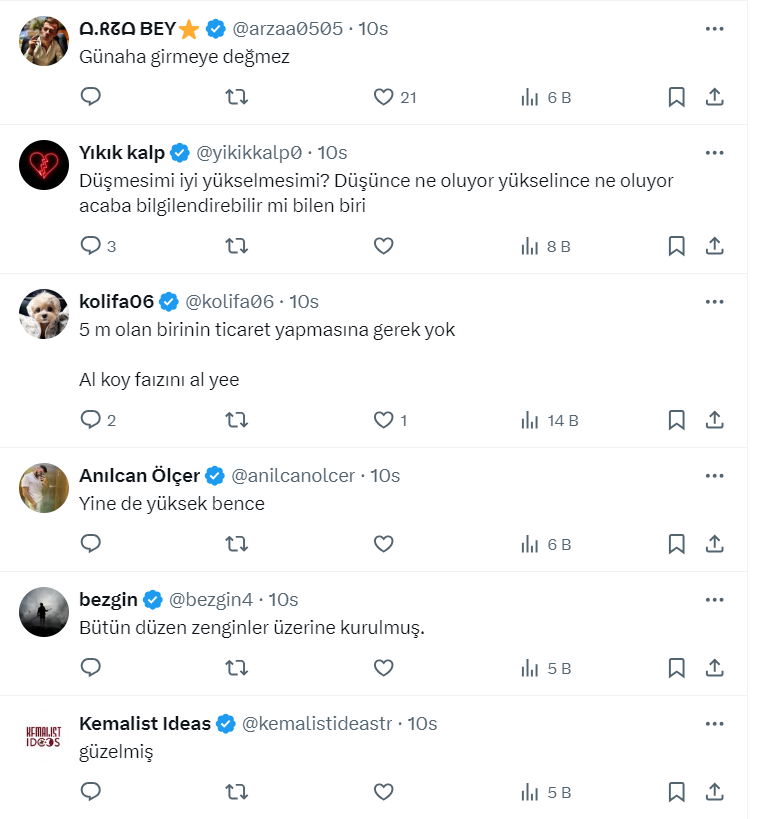Like the tweet "Günaha girmeye değmez"
Viewport: 757px width, 819px height.
tap(384, 98)
